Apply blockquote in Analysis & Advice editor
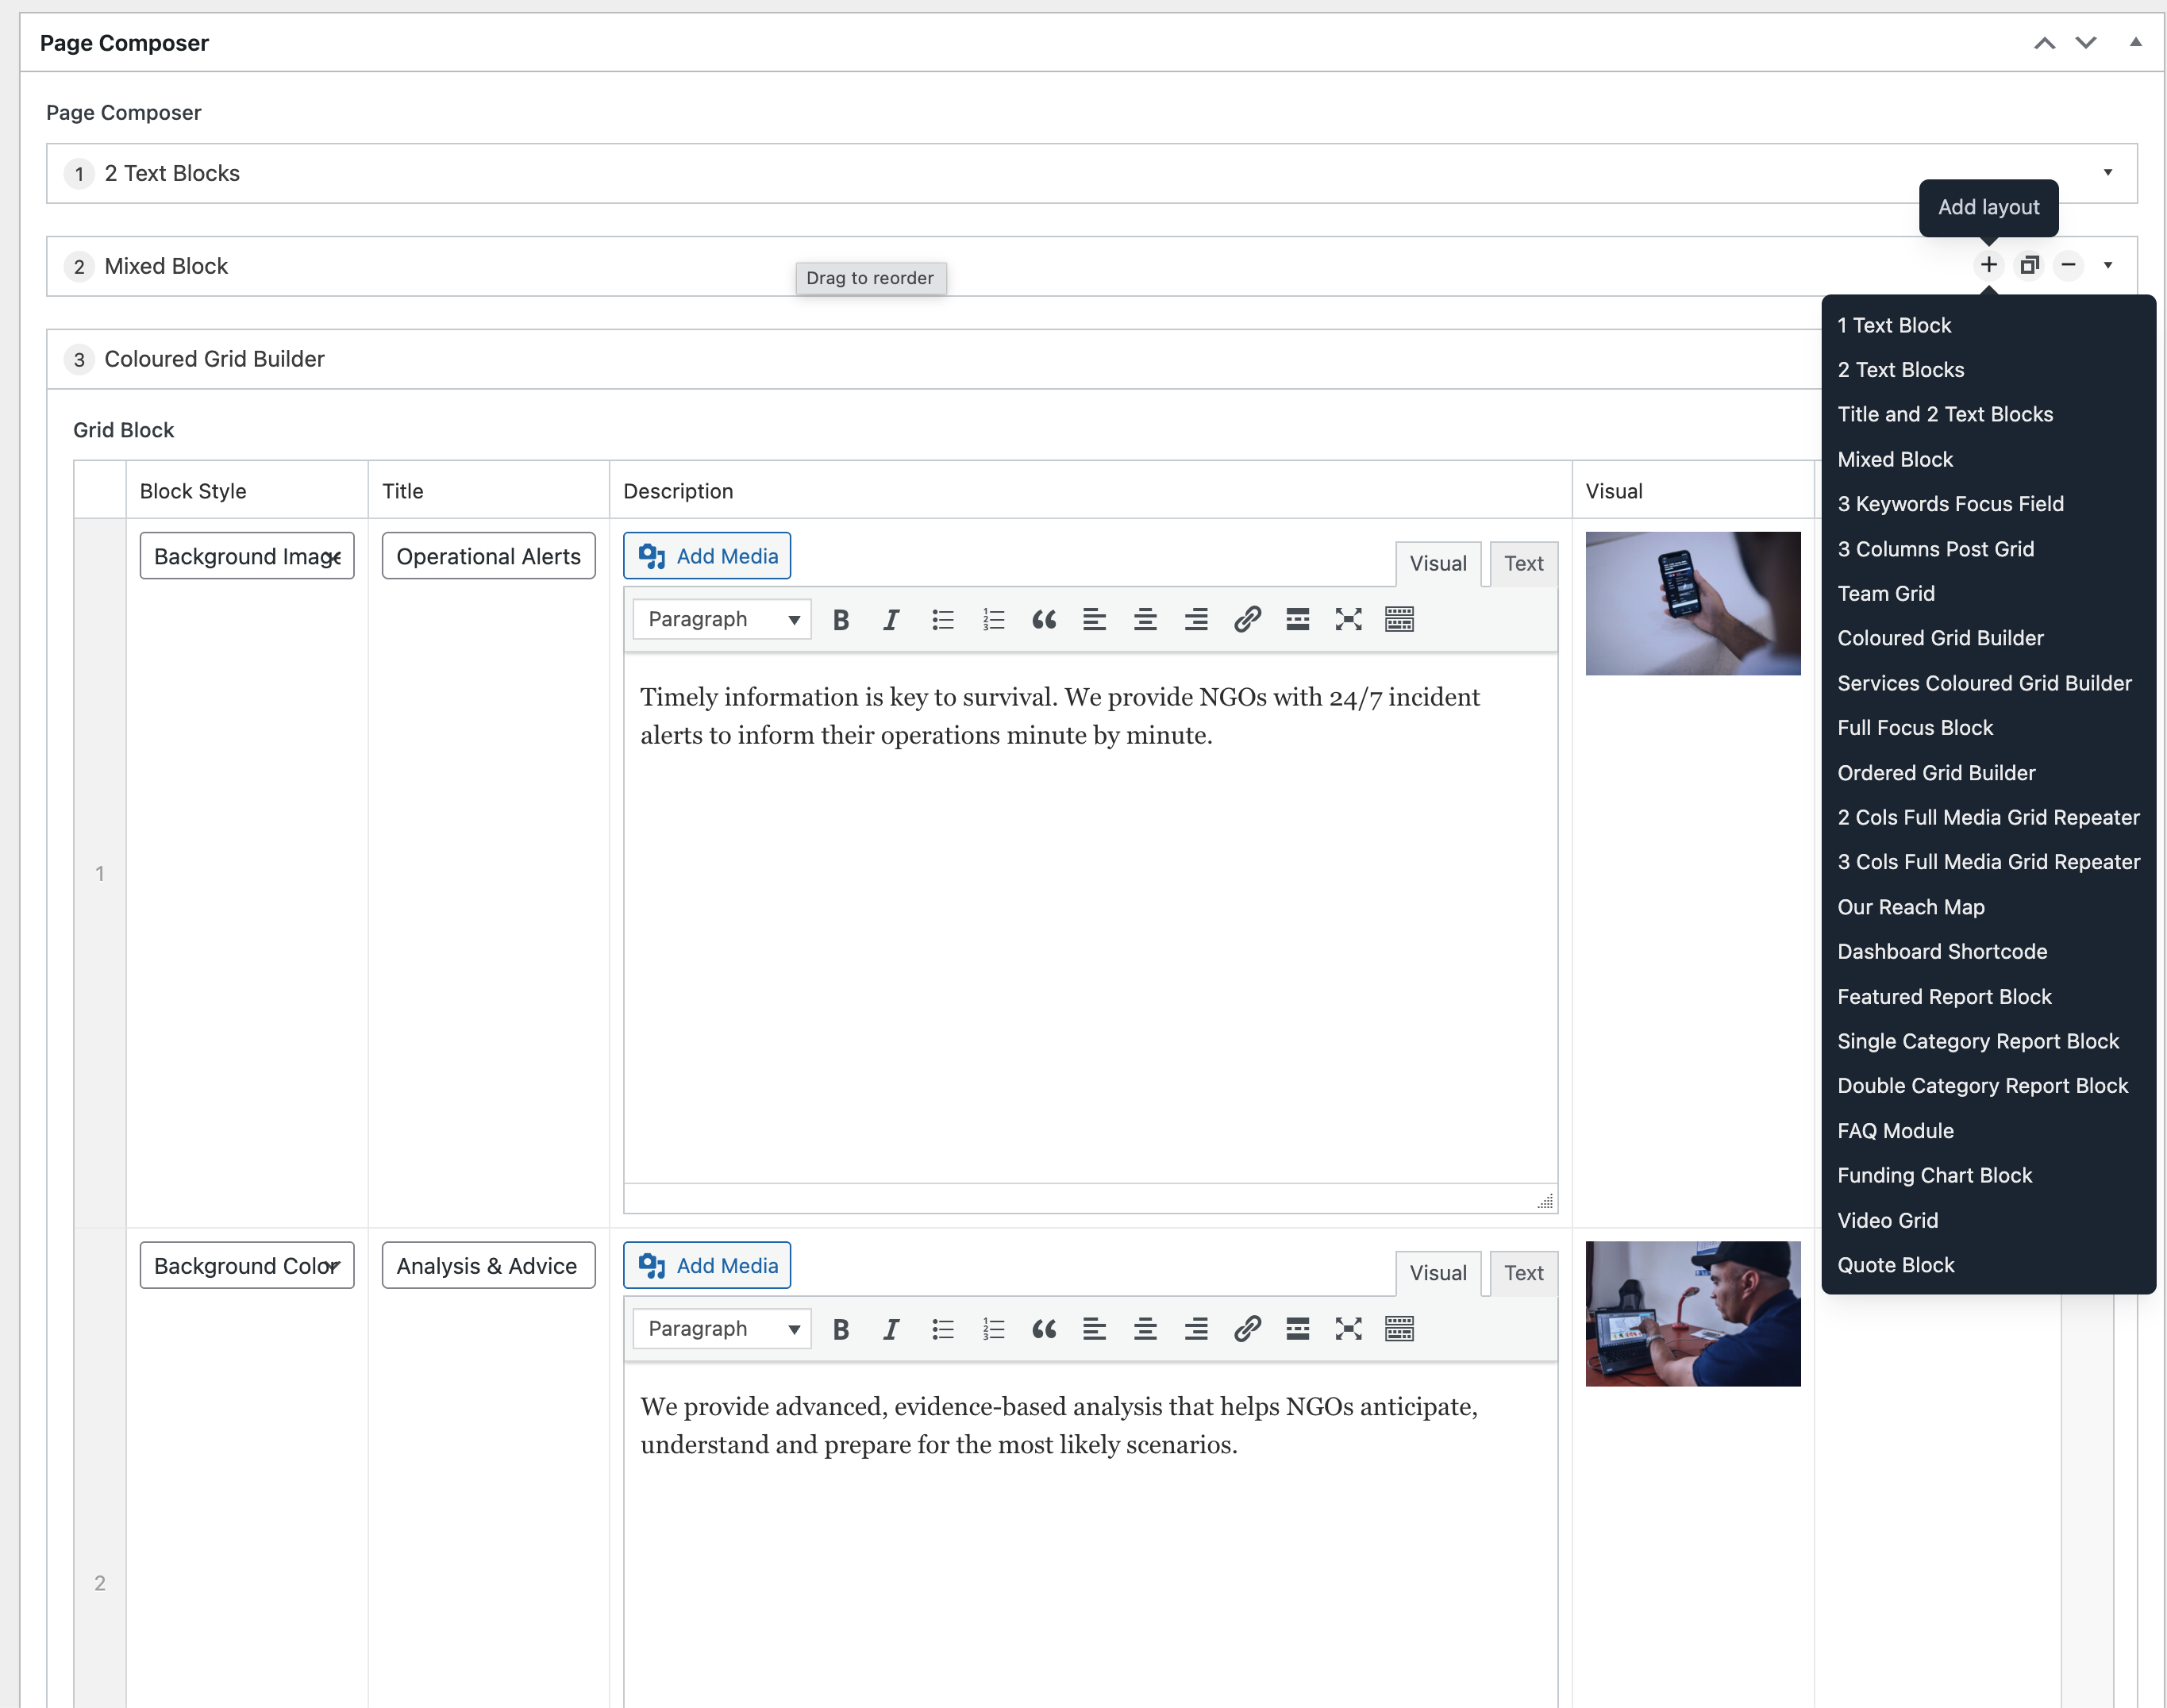The height and width of the screenshot is (1708, 2167). [1044, 1329]
